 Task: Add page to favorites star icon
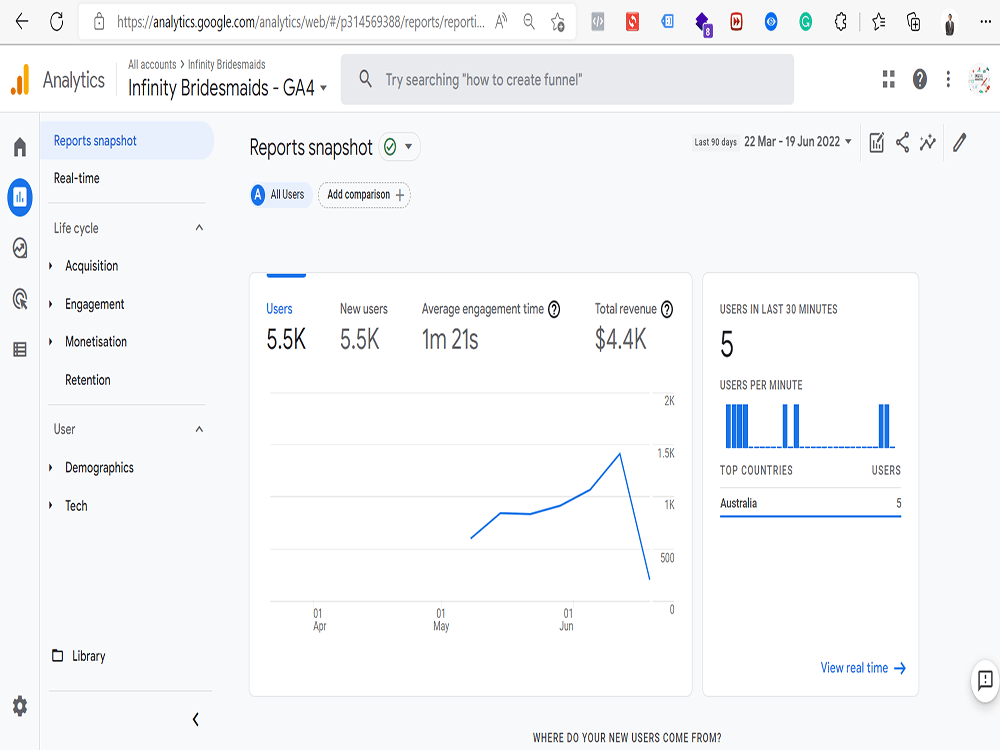[557, 22]
